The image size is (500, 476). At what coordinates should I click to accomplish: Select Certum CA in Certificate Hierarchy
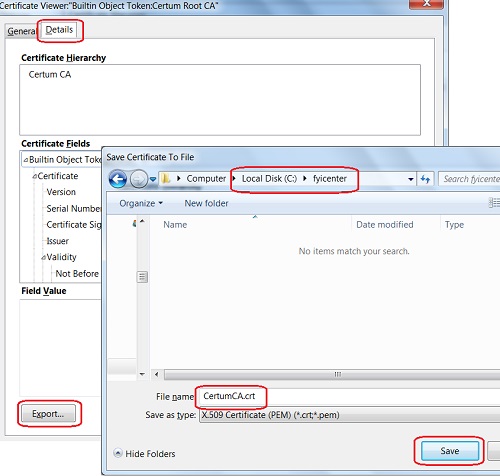pos(50,74)
